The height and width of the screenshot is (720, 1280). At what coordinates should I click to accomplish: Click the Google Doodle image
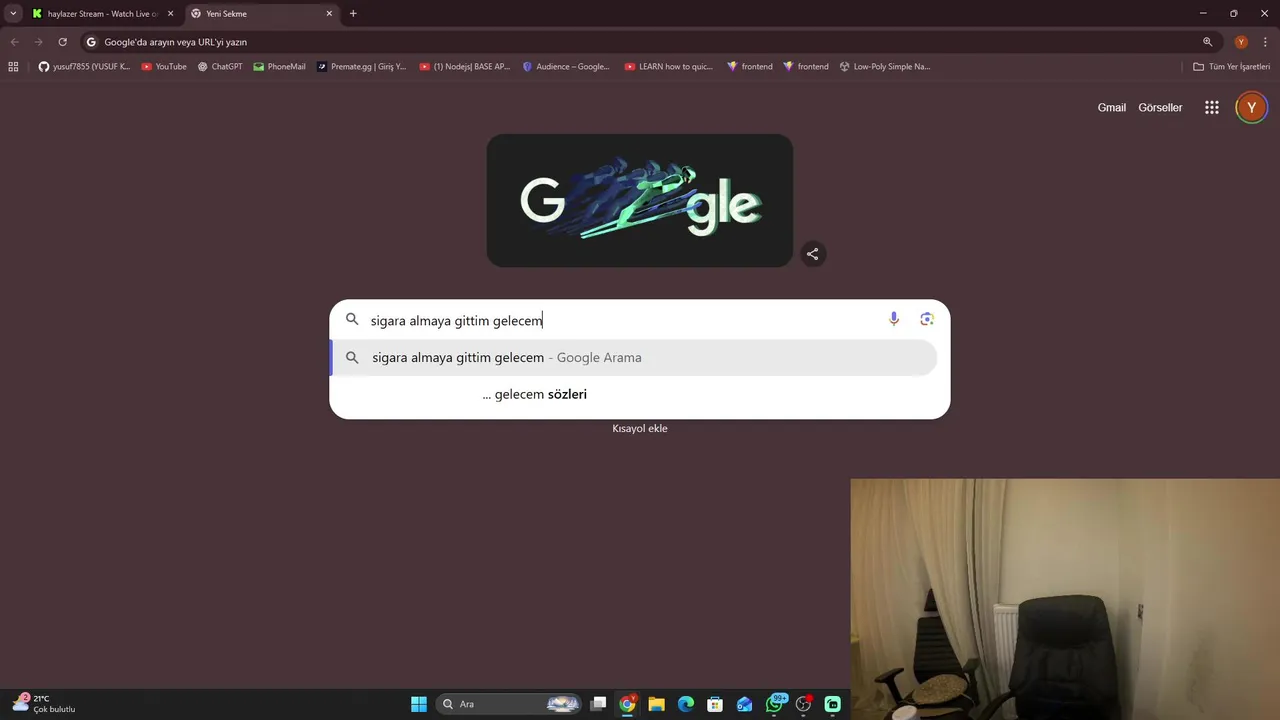click(x=640, y=200)
